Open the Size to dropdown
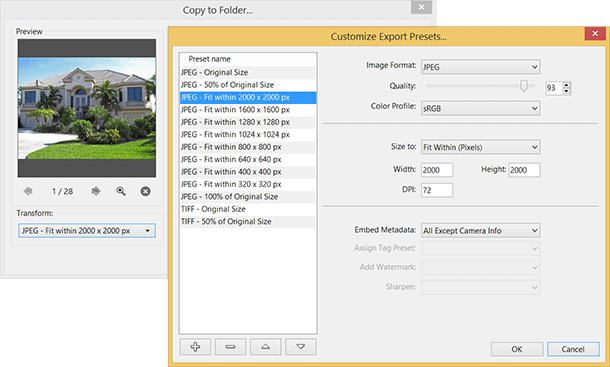Viewport: 610px width, 367px height. click(480, 147)
